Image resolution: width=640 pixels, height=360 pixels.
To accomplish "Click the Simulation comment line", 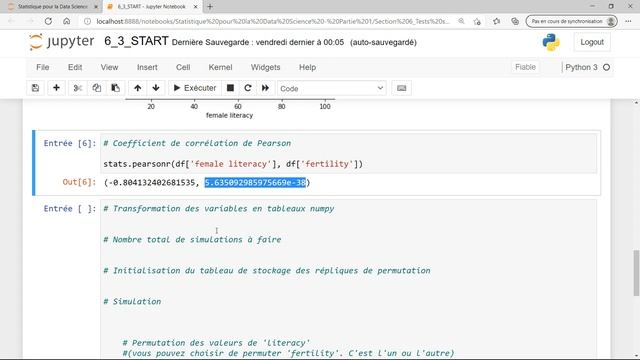I will click(132, 302).
